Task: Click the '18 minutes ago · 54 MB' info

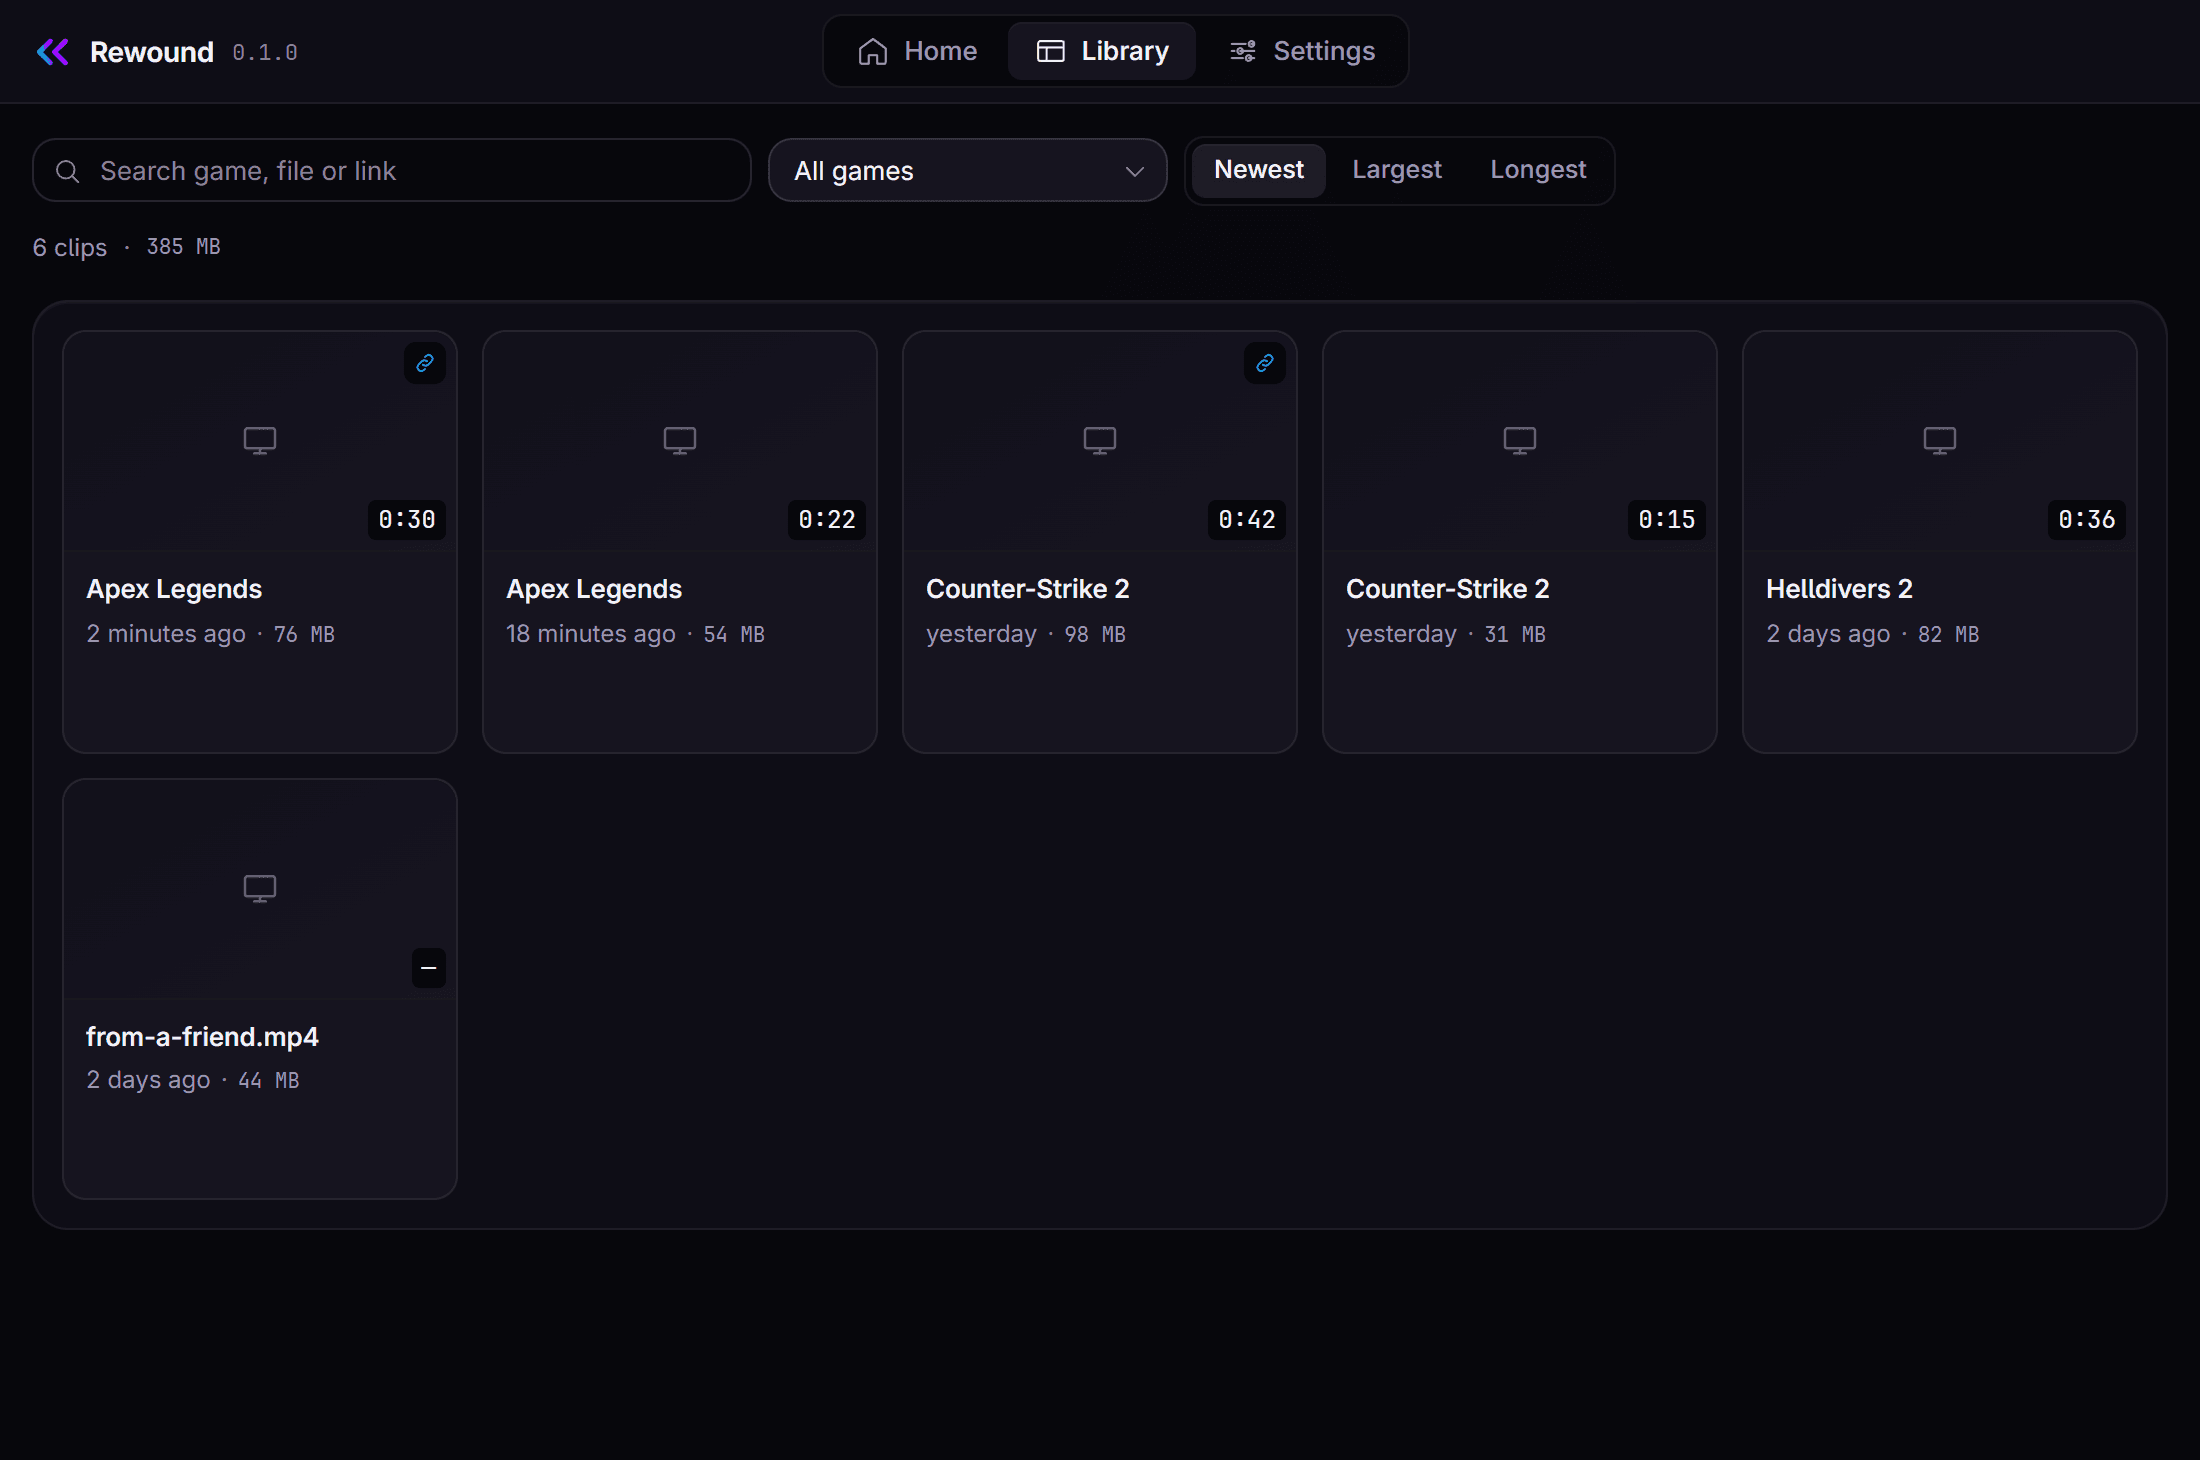Action: (635, 634)
